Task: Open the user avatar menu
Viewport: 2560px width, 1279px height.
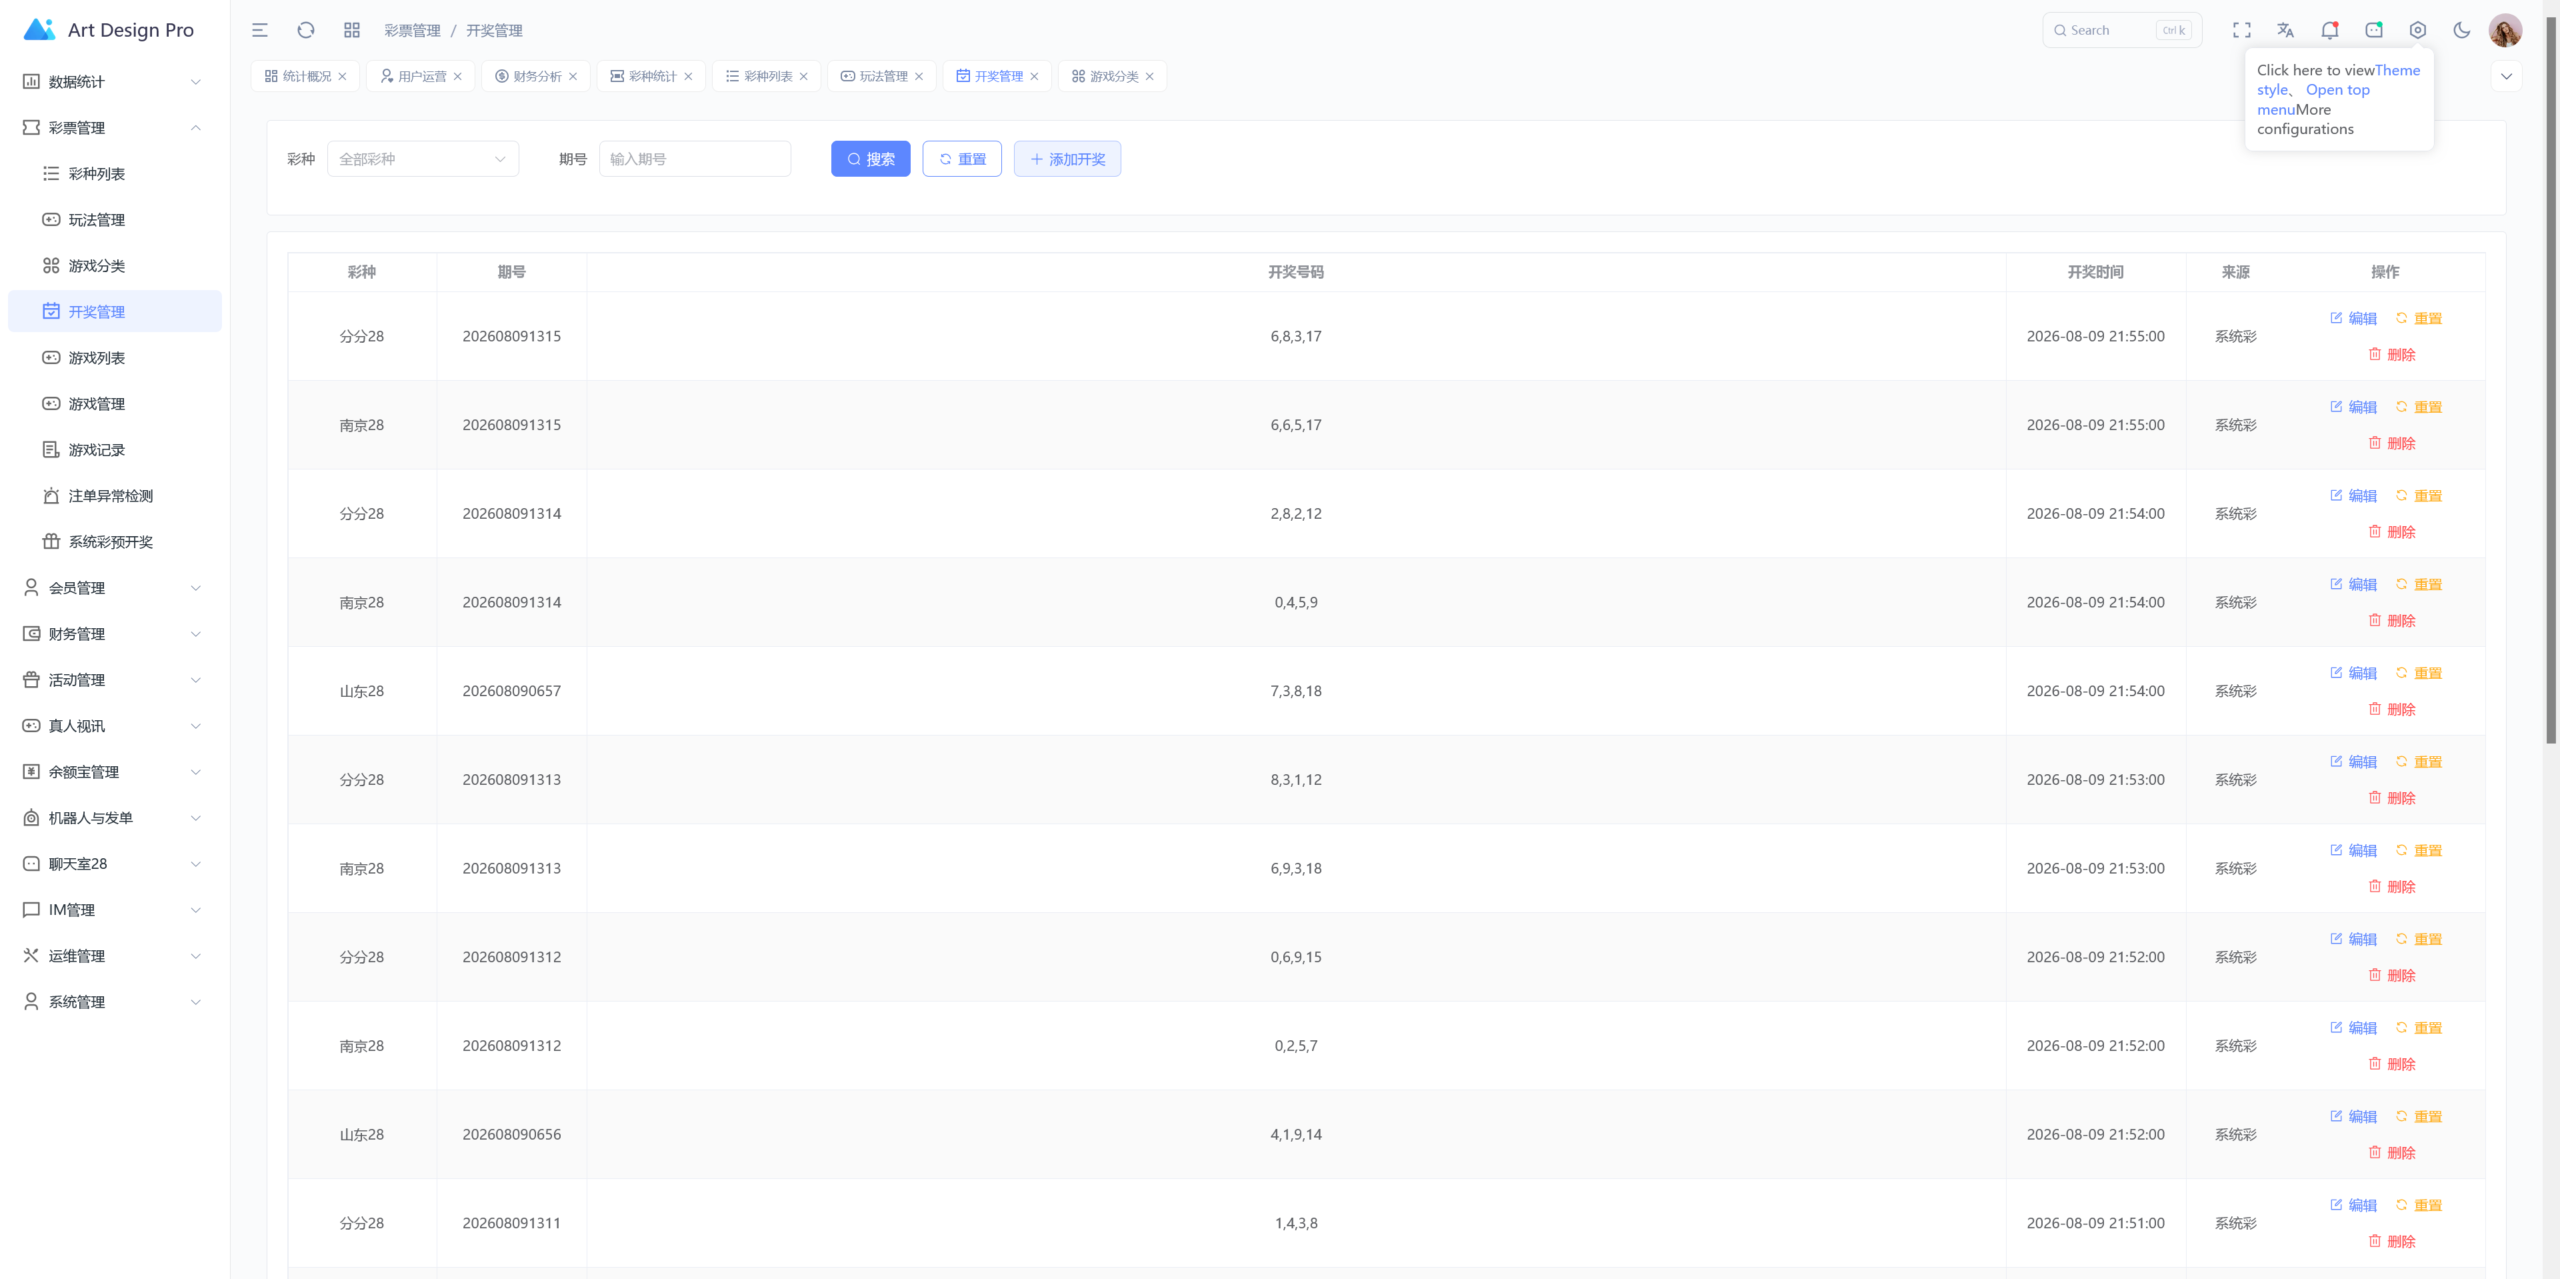Action: [x=2505, y=30]
